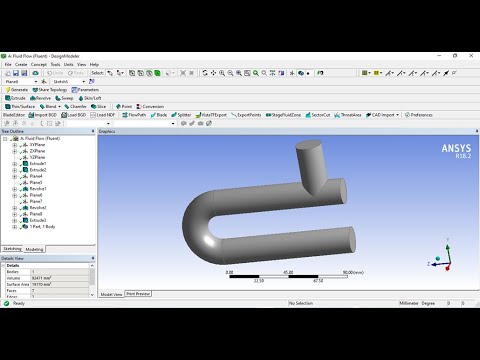
Task: Collapse the A: Fluid Flow (Fluent) root node
Action: [5, 139]
